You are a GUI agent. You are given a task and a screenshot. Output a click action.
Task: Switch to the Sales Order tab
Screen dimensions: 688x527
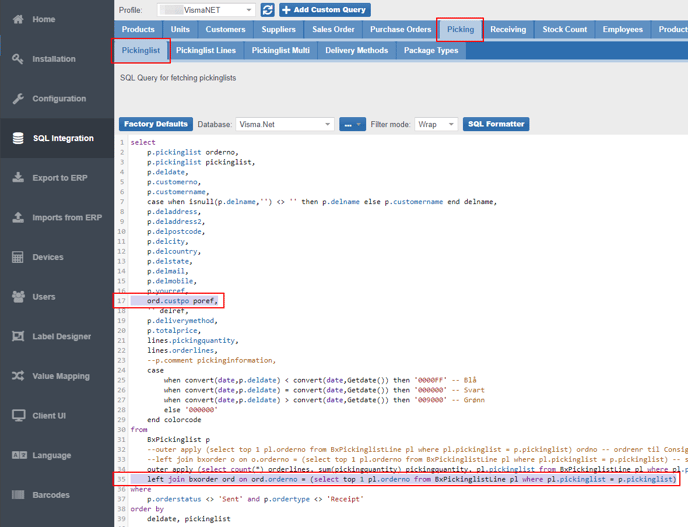[333, 29]
